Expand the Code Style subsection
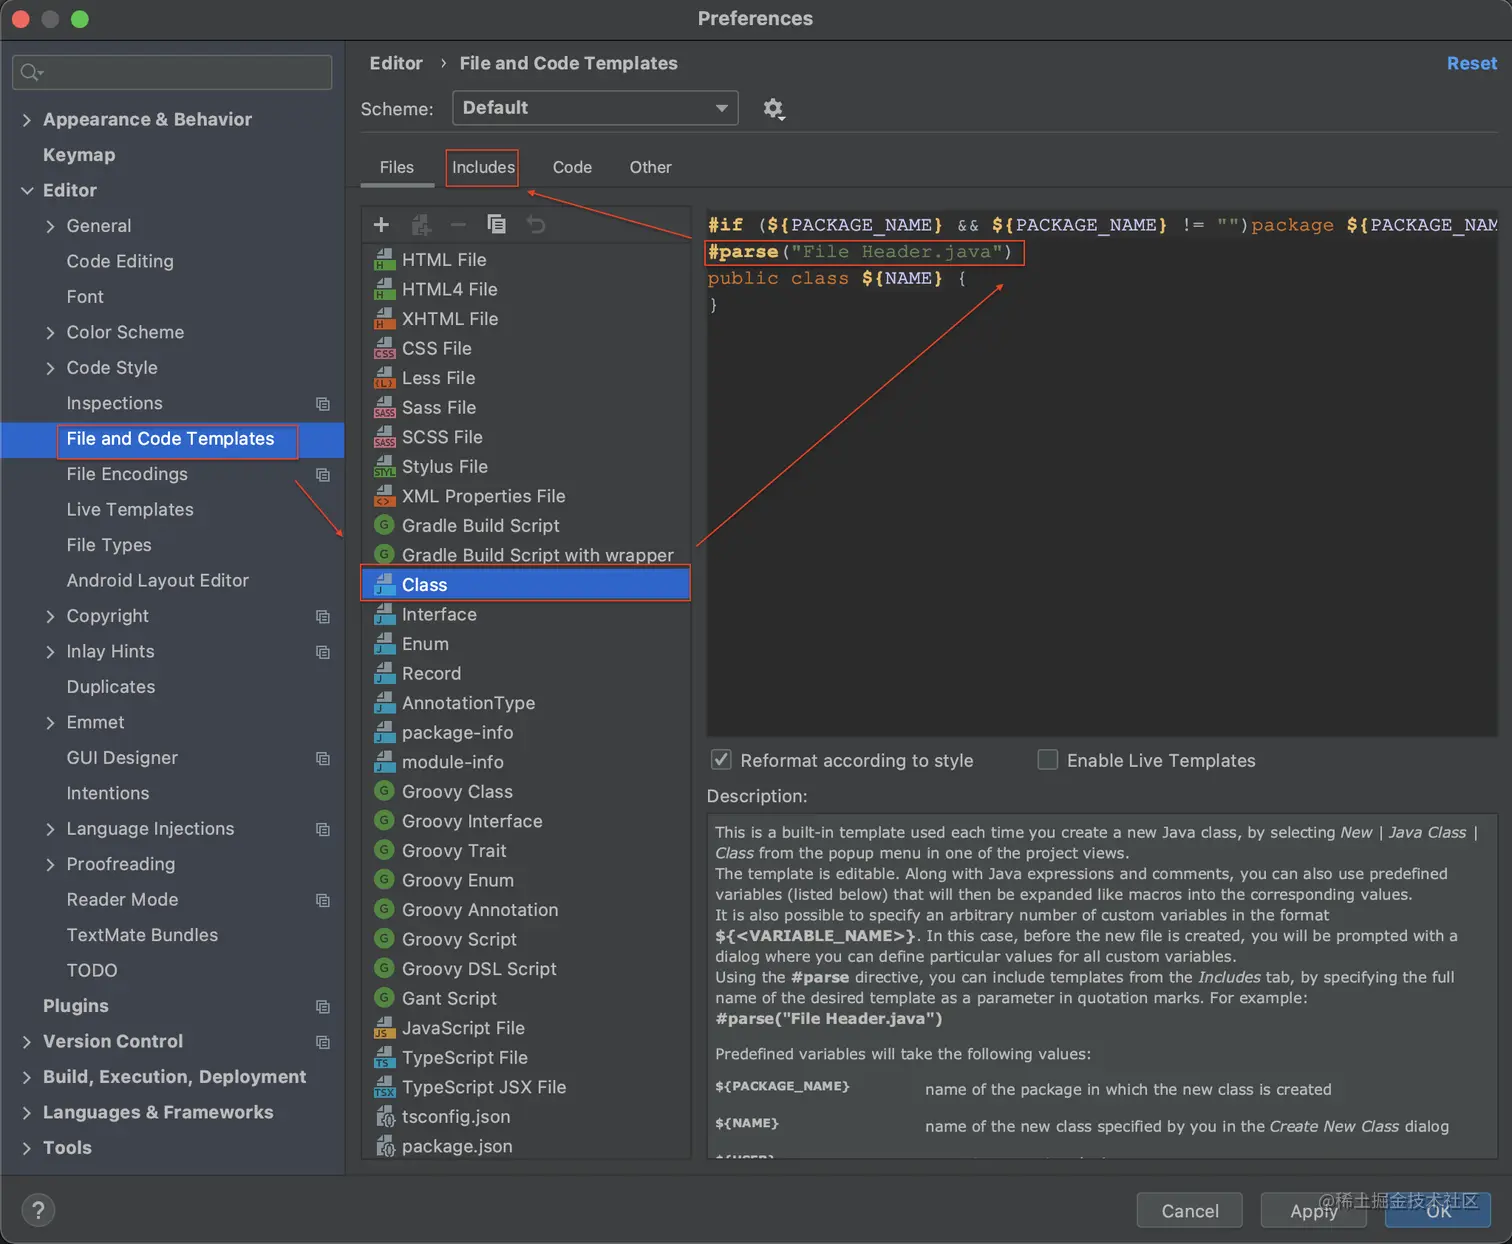The image size is (1512, 1244). (50, 368)
